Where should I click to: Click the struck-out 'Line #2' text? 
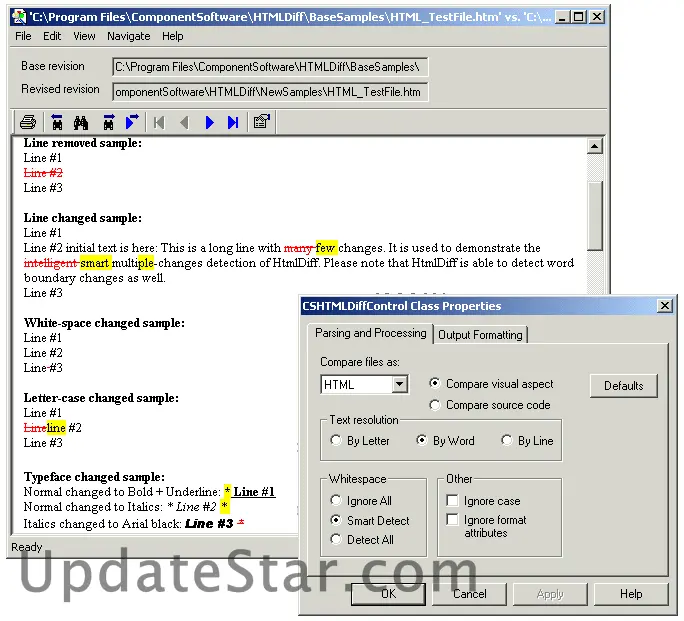click(43, 173)
